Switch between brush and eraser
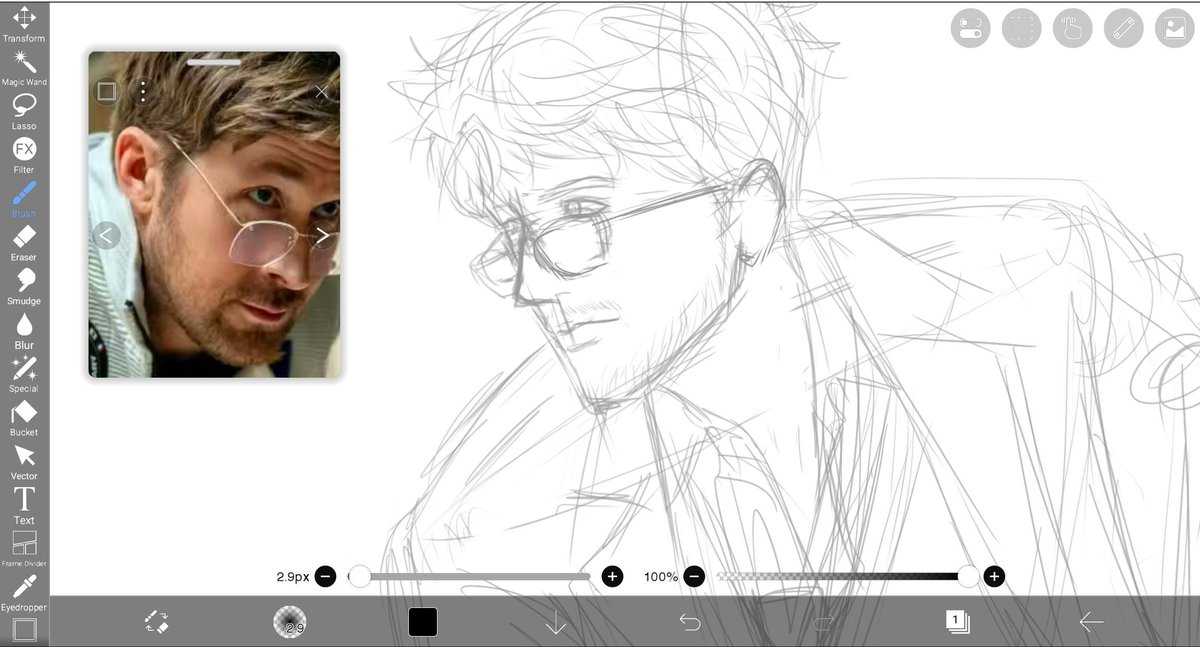The image size is (1200, 647). [x=156, y=622]
